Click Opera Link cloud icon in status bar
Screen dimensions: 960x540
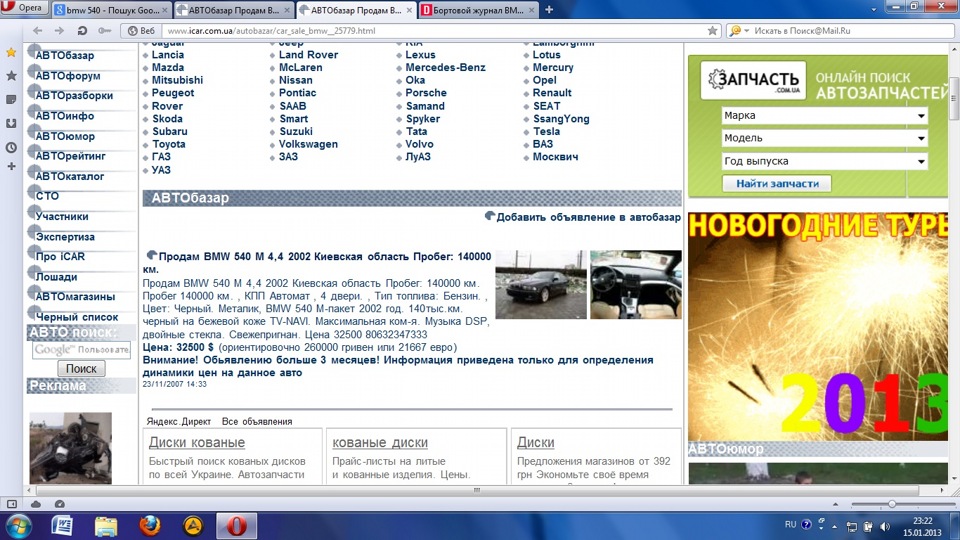[36, 504]
